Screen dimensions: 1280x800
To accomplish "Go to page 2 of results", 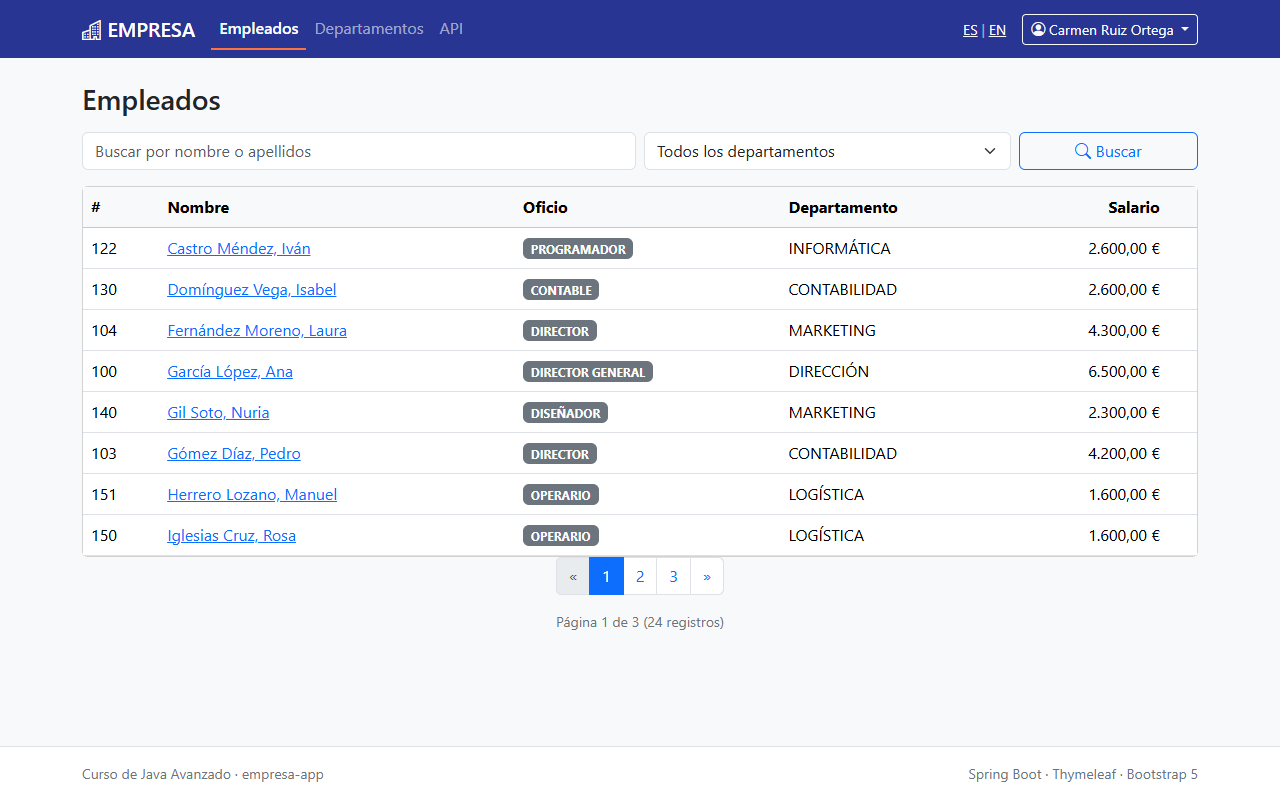I will [640, 576].
